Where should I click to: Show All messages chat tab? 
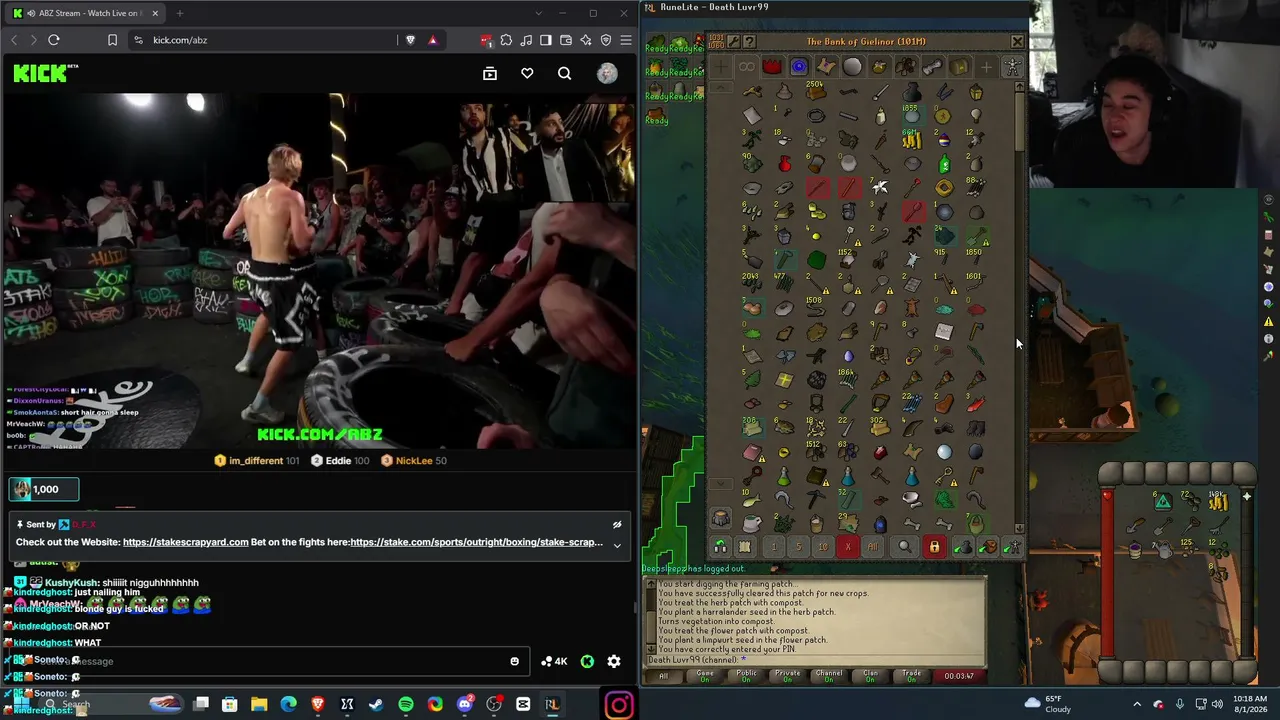pos(663,676)
